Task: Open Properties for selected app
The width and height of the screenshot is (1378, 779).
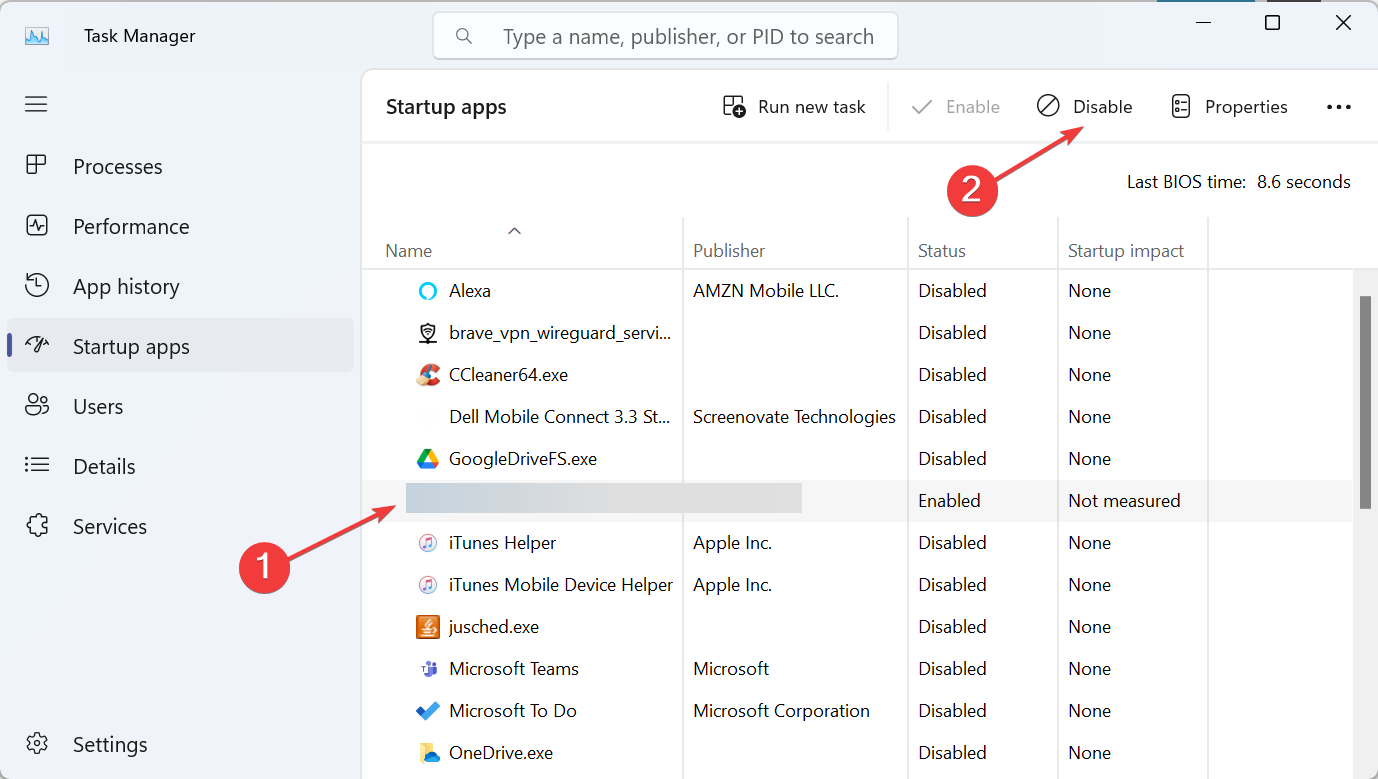Action: tap(1229, 107)
